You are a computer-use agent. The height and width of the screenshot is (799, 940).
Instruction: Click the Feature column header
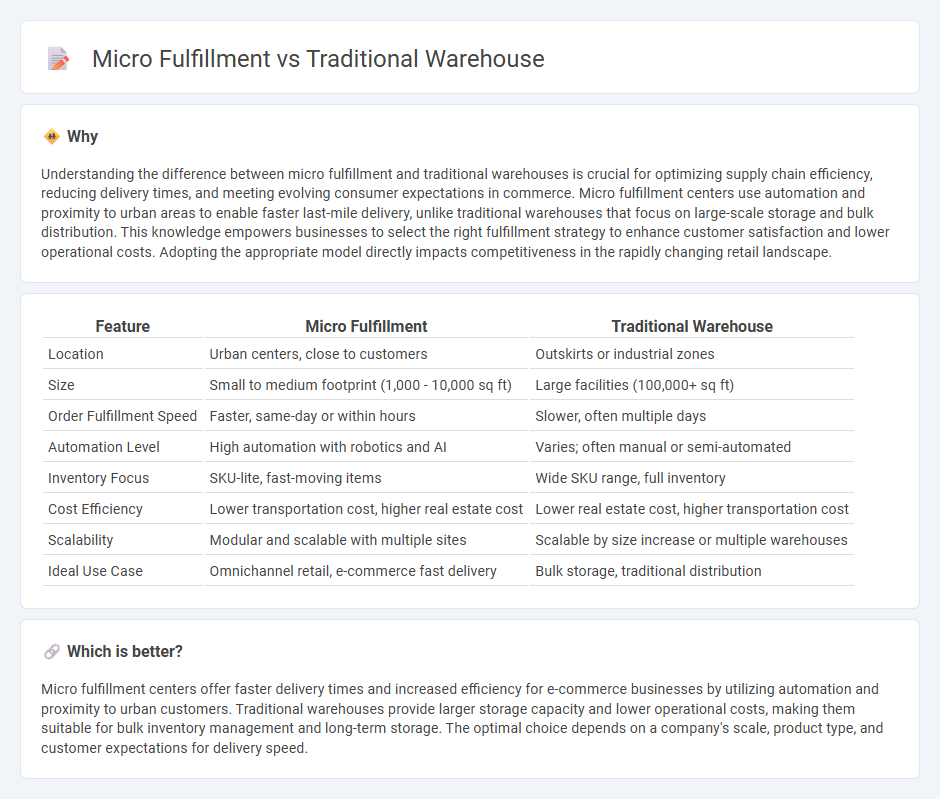click(x=122, y=326)
